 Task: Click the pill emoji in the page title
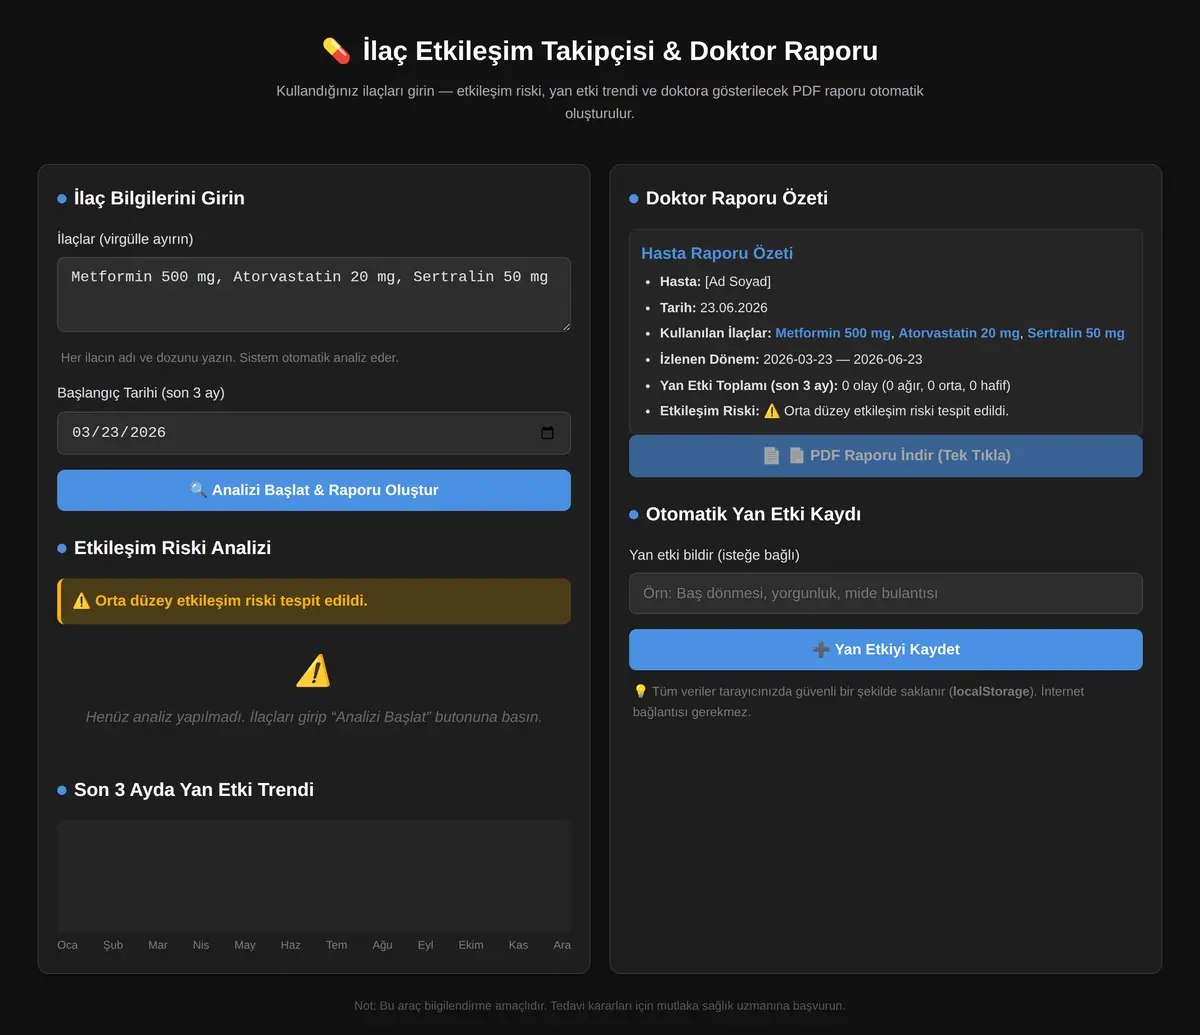[x=336, y=50]
